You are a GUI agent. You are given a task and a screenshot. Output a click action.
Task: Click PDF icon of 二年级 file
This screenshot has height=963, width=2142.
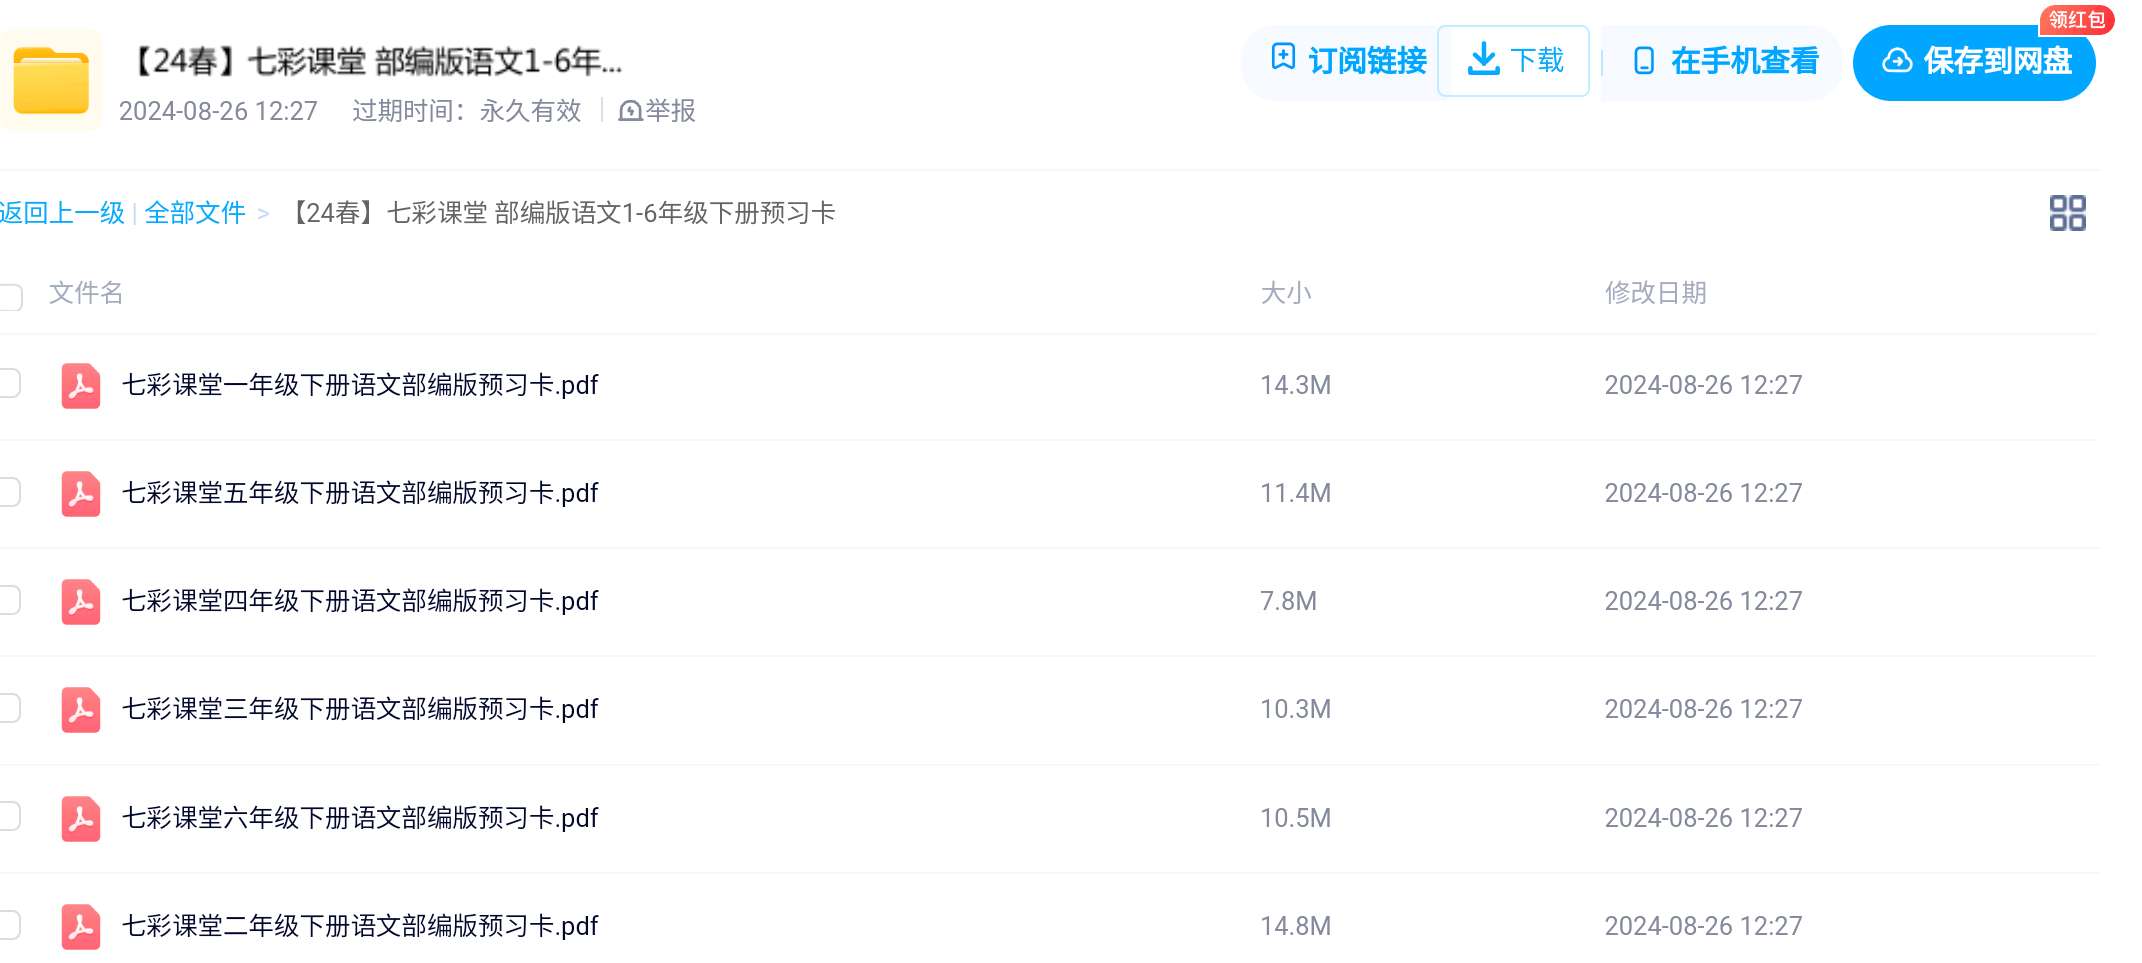(x=81, y=927)
